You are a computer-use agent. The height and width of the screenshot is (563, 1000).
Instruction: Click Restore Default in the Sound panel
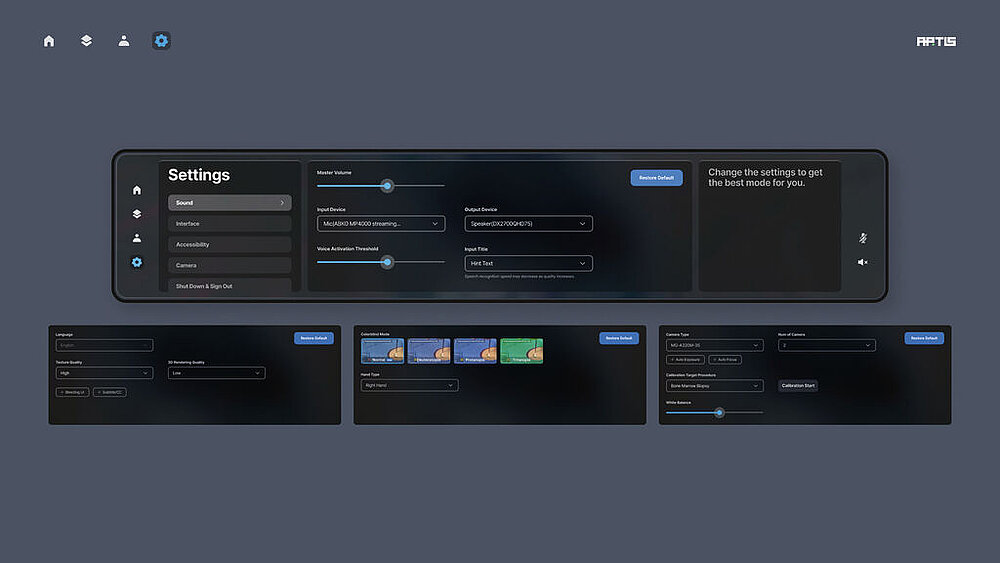coord(656,178)
